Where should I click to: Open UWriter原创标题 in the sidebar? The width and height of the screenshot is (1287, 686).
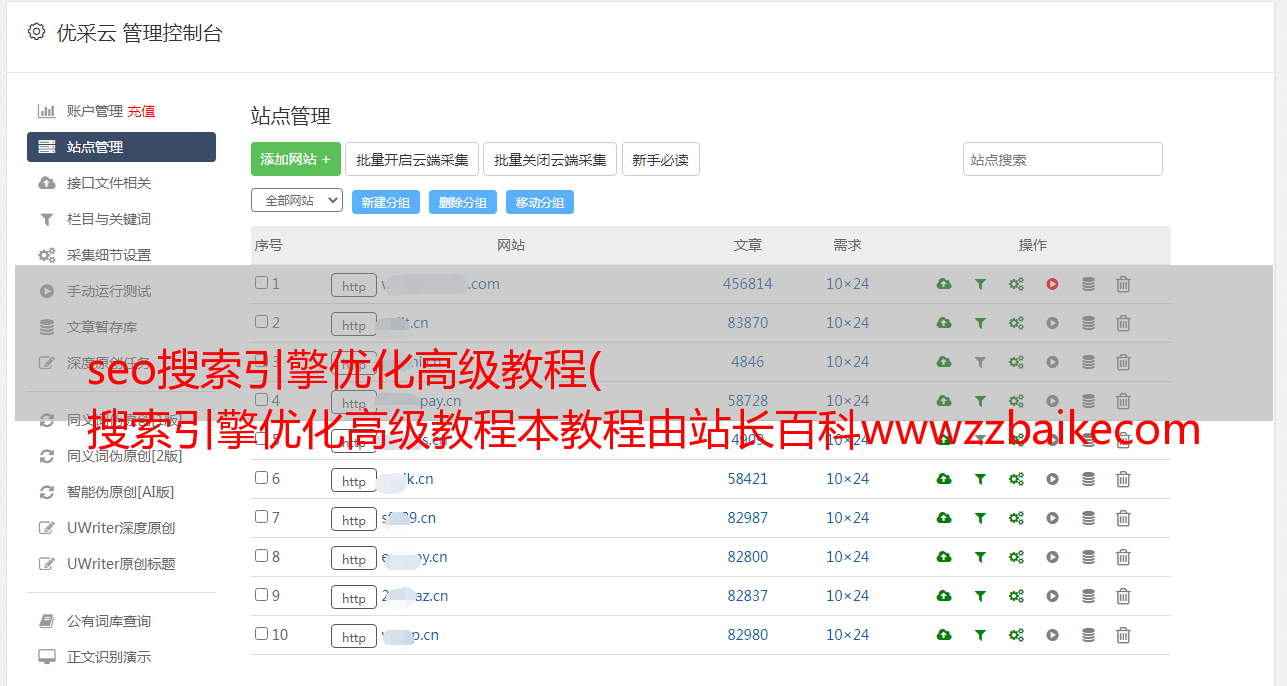coord(121,564)
